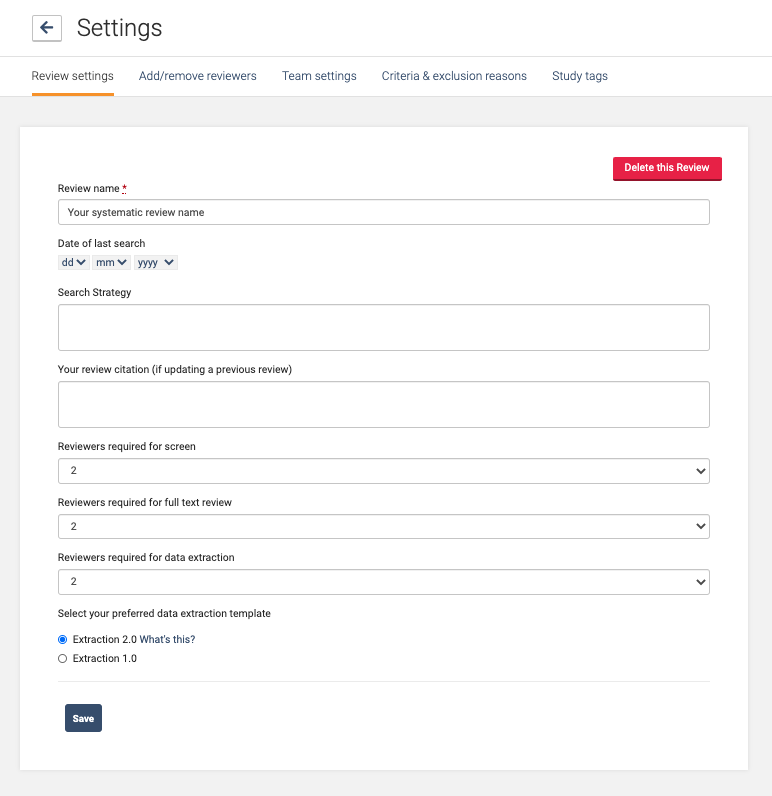
Task: Expand Reviewers required for full text review
Action: tap(384, 526)
